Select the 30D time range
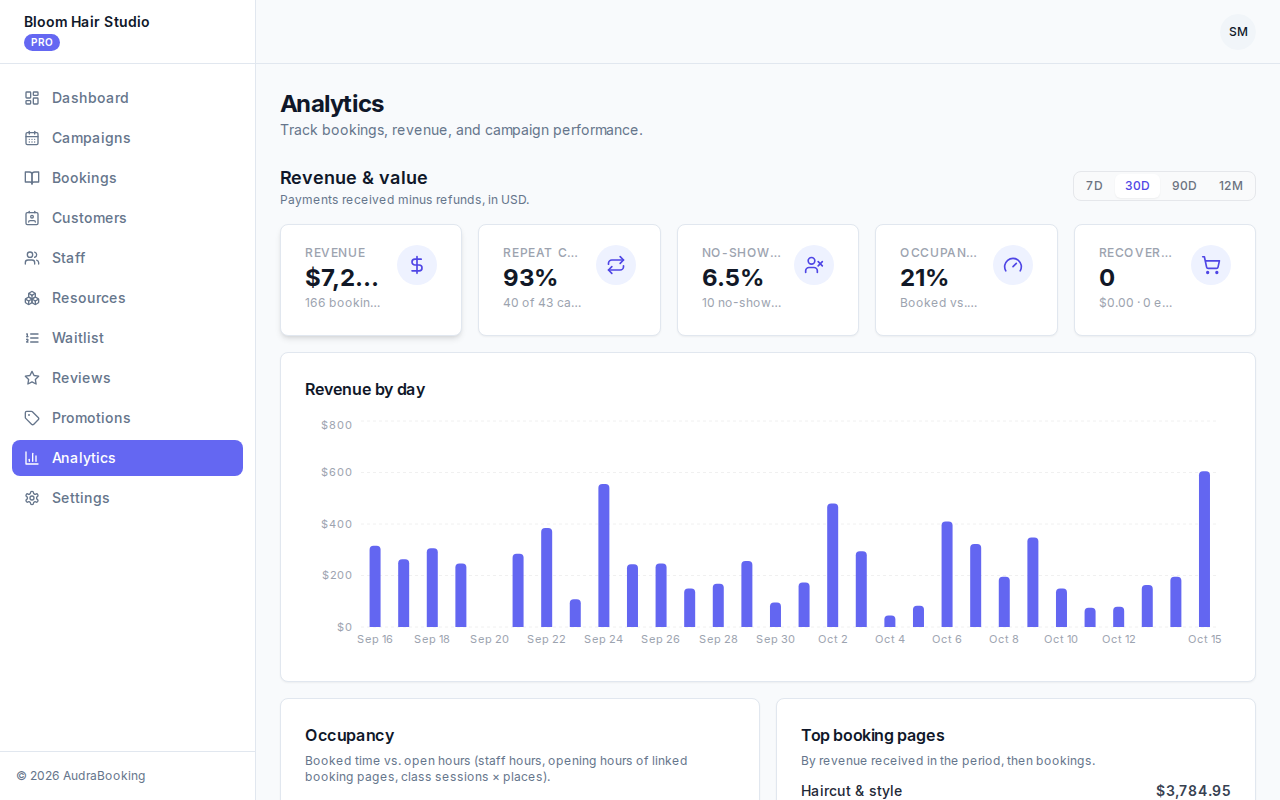 [x=1137, y=186]
